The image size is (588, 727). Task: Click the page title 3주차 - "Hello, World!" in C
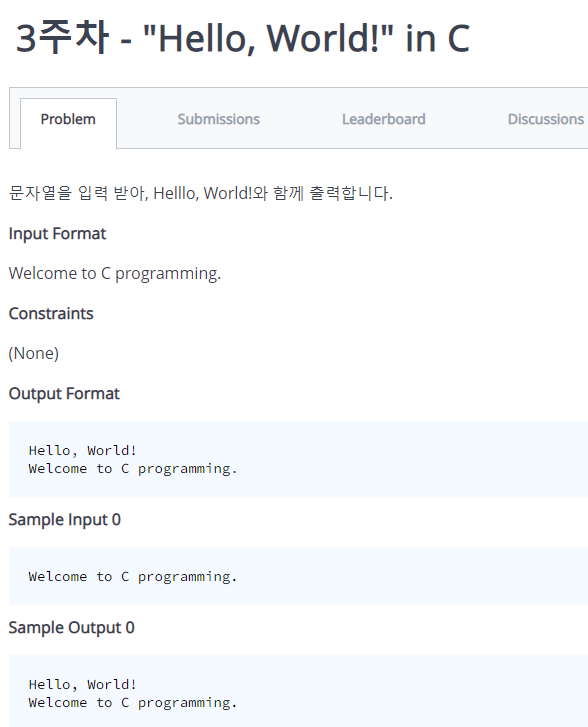click(243, 38)
